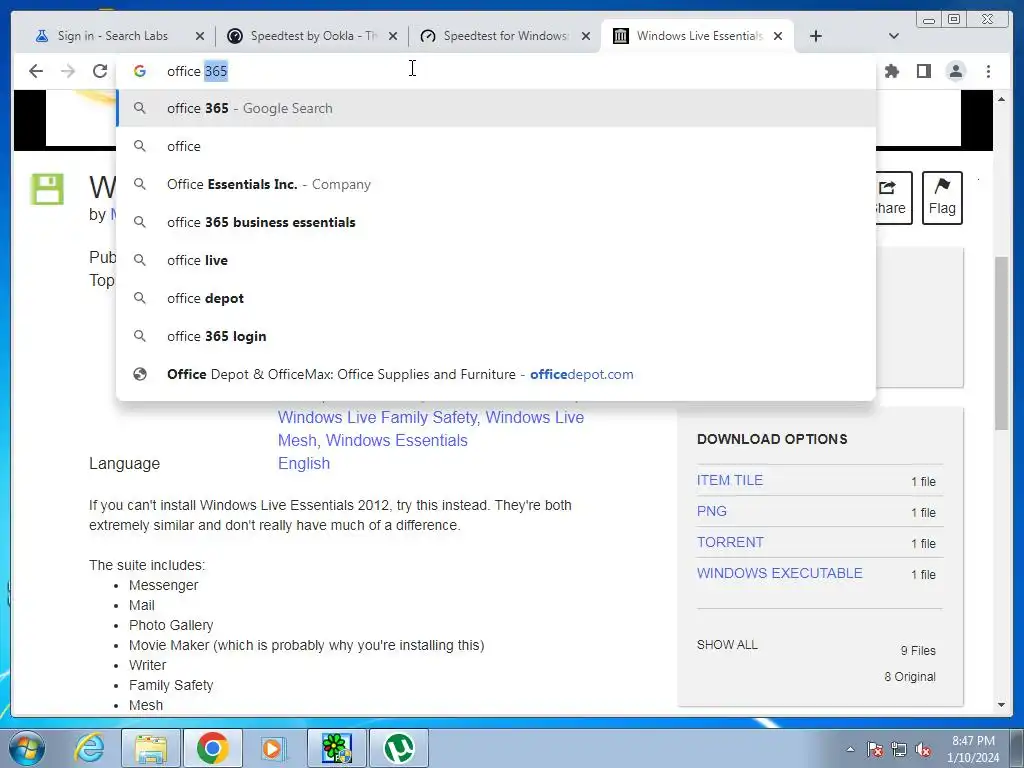Screen dimensions: 1024x768
Task: Open Windows Live Family Safety topic link
Action: [378, 417]
